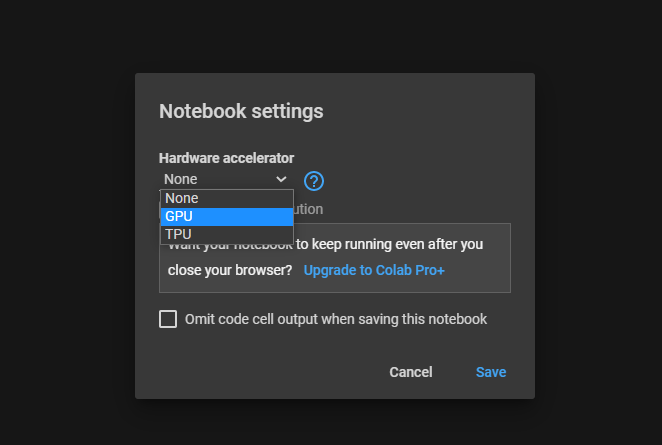Click the empty area left of Cancel
The width and height of the screenshot is (662, 445).
point(260,372)
